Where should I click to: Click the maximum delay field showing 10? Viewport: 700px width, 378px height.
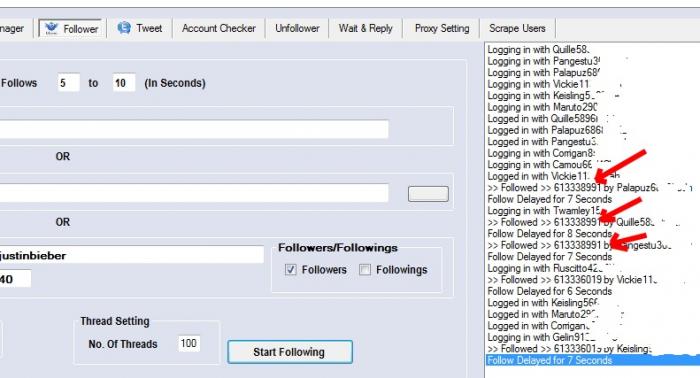tap(123, 83)
